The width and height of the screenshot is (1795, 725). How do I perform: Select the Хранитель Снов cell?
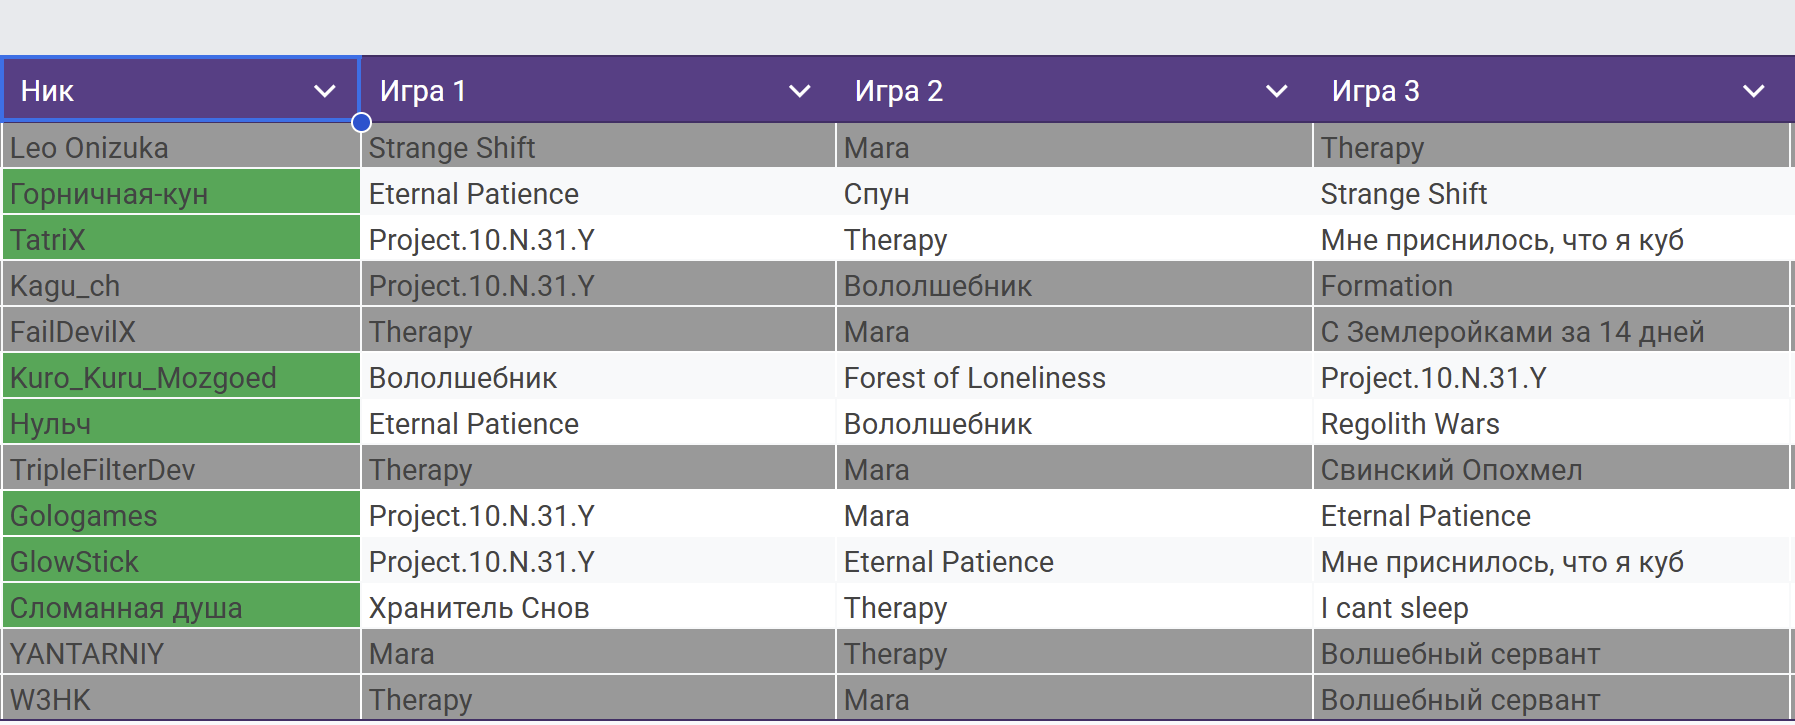(597, 608)
